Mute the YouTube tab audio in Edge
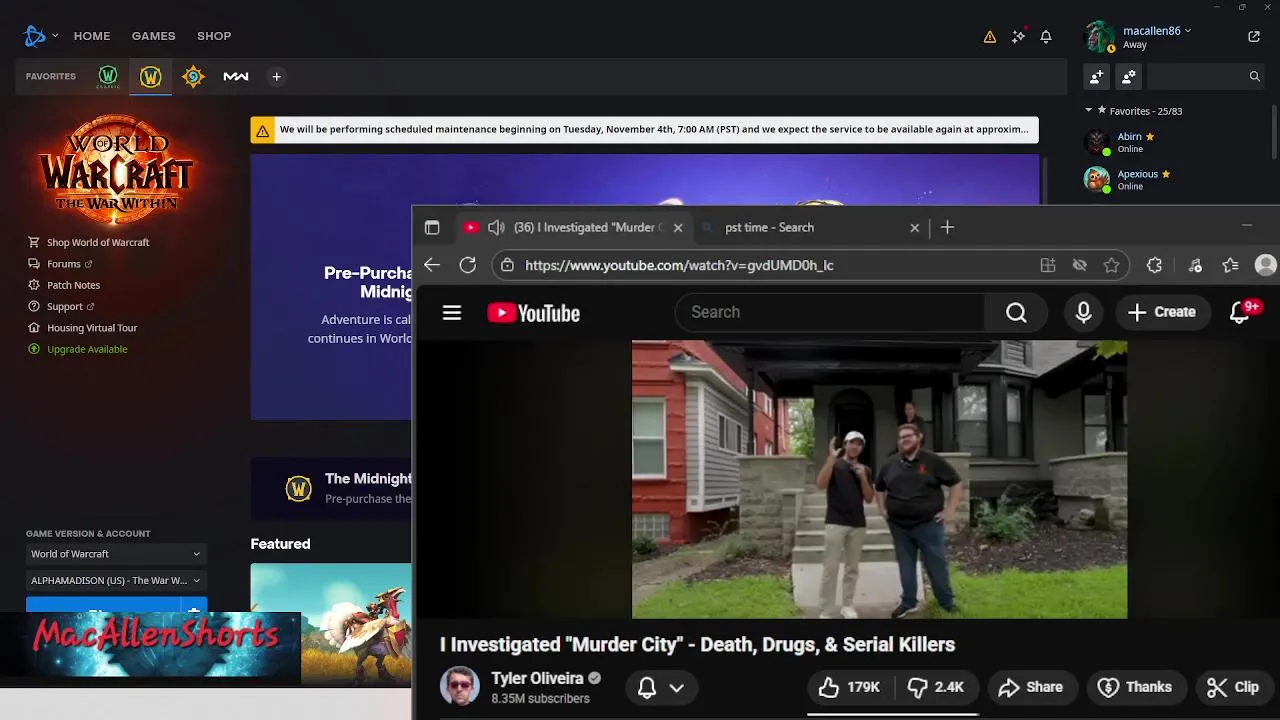 point(496,228)
